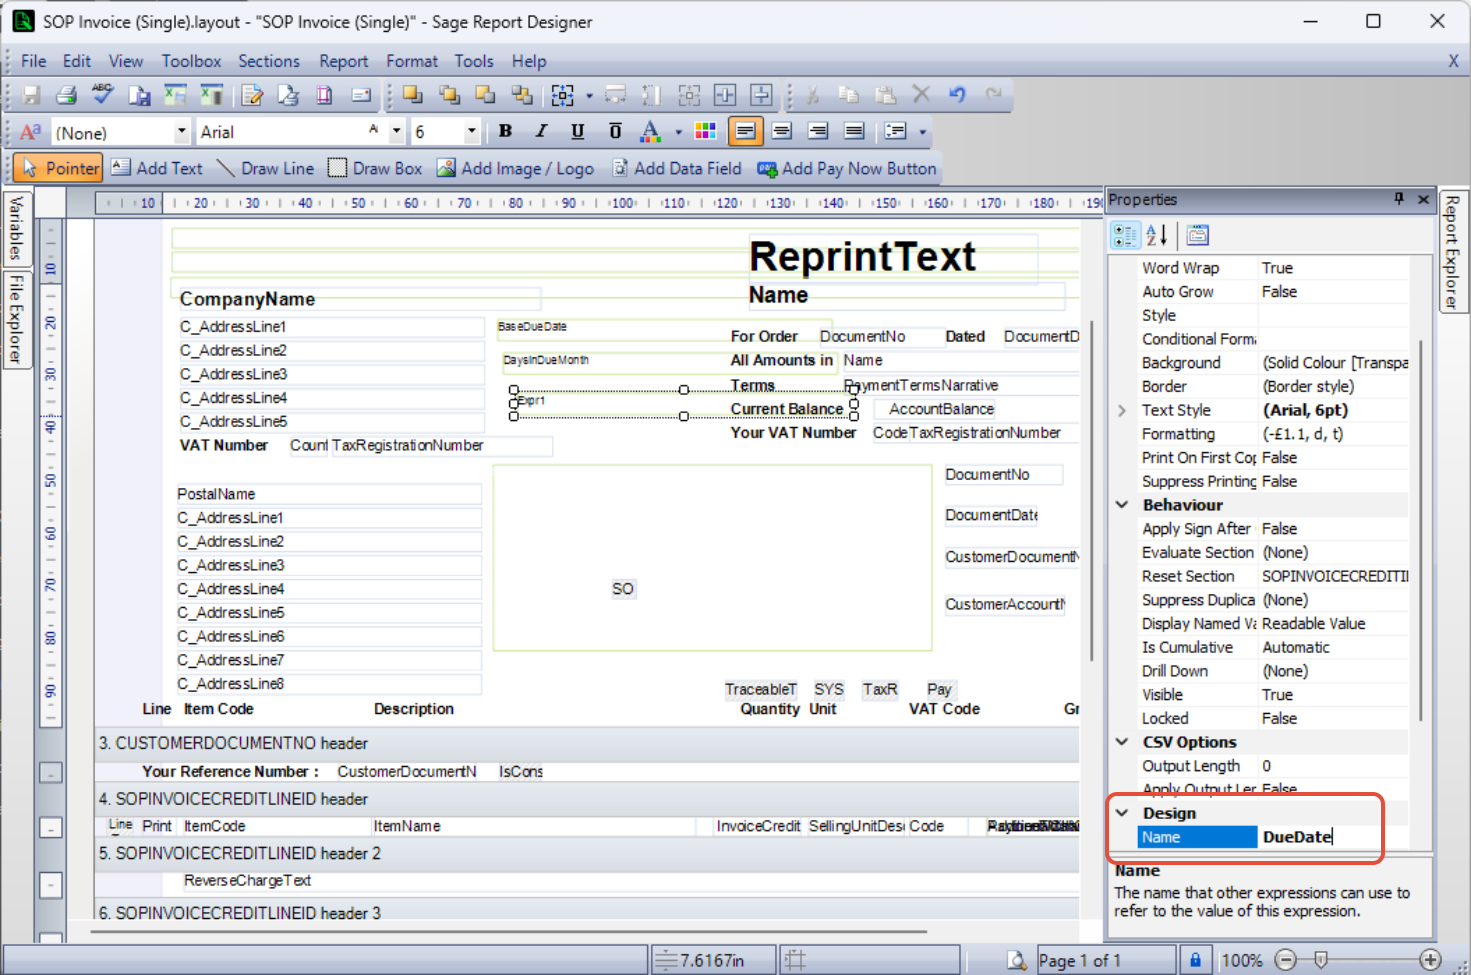Collapse the Behaviour property category
The width and height of the screenshot is (1471, 975).
tap(1122, 505)
